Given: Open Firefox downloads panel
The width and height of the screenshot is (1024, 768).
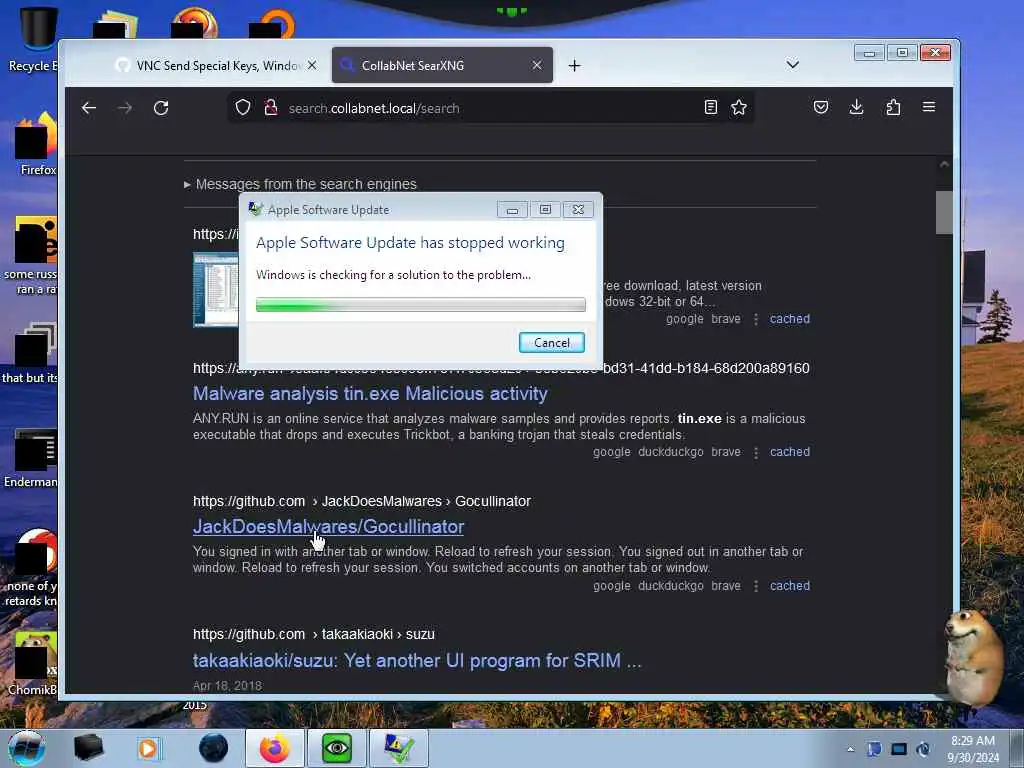Looking at the screenshot, I should tap(856, 107).
